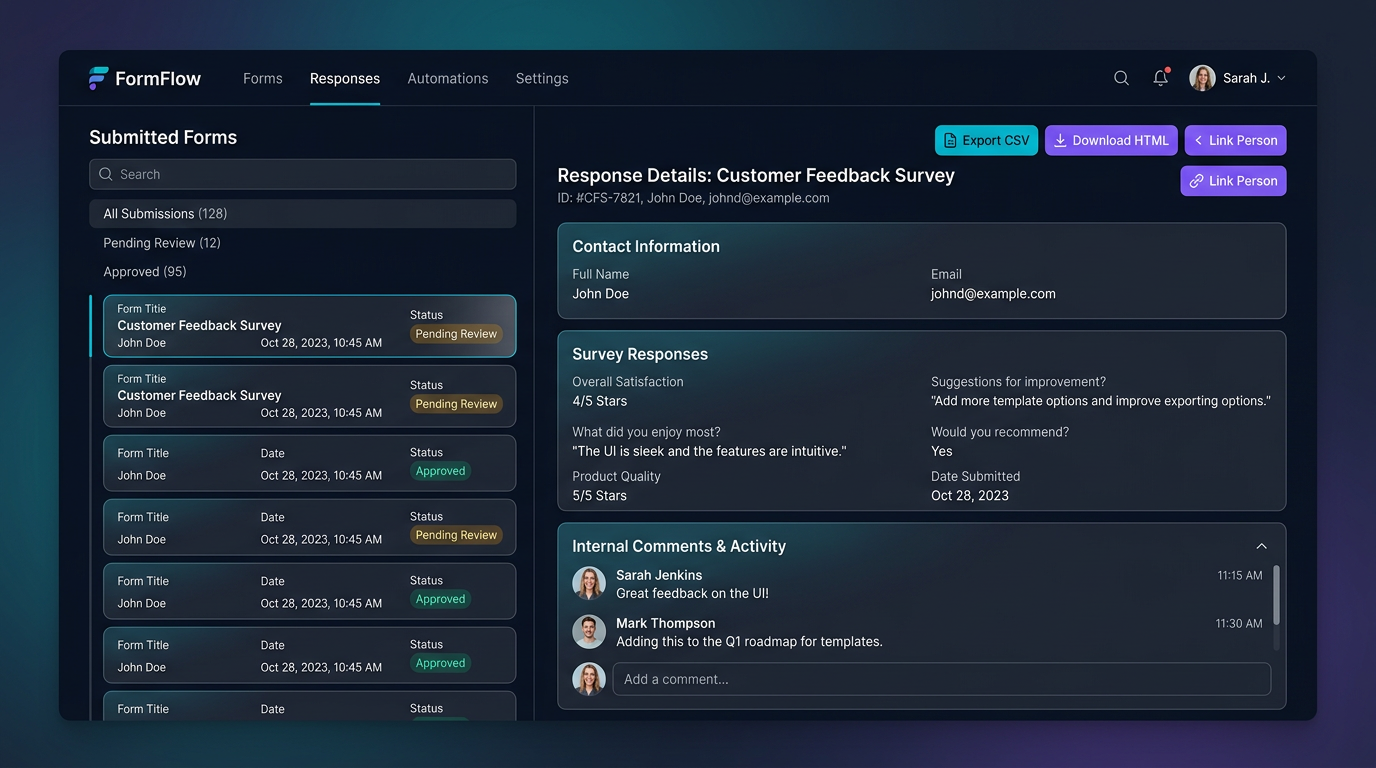Open search via the magnifier icon in header
This screenshot has height=768, width=1376.
[x=1121, y=78]
